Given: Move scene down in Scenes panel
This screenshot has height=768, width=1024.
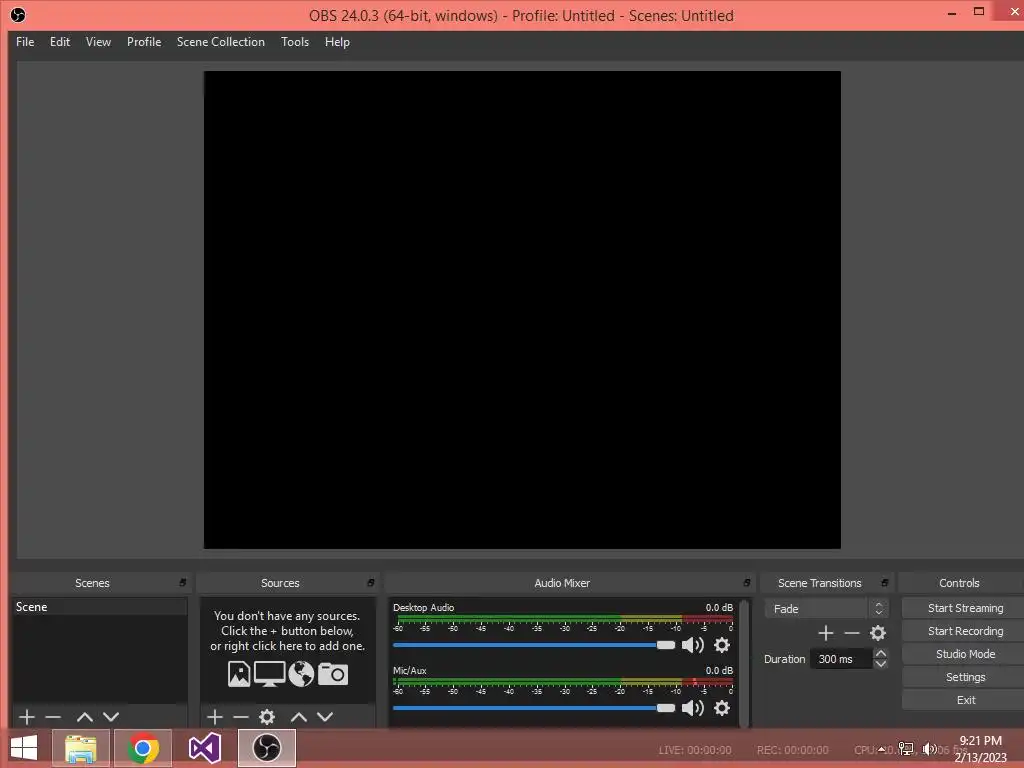Looking at the screenshot, I should [x=111, y=716].
